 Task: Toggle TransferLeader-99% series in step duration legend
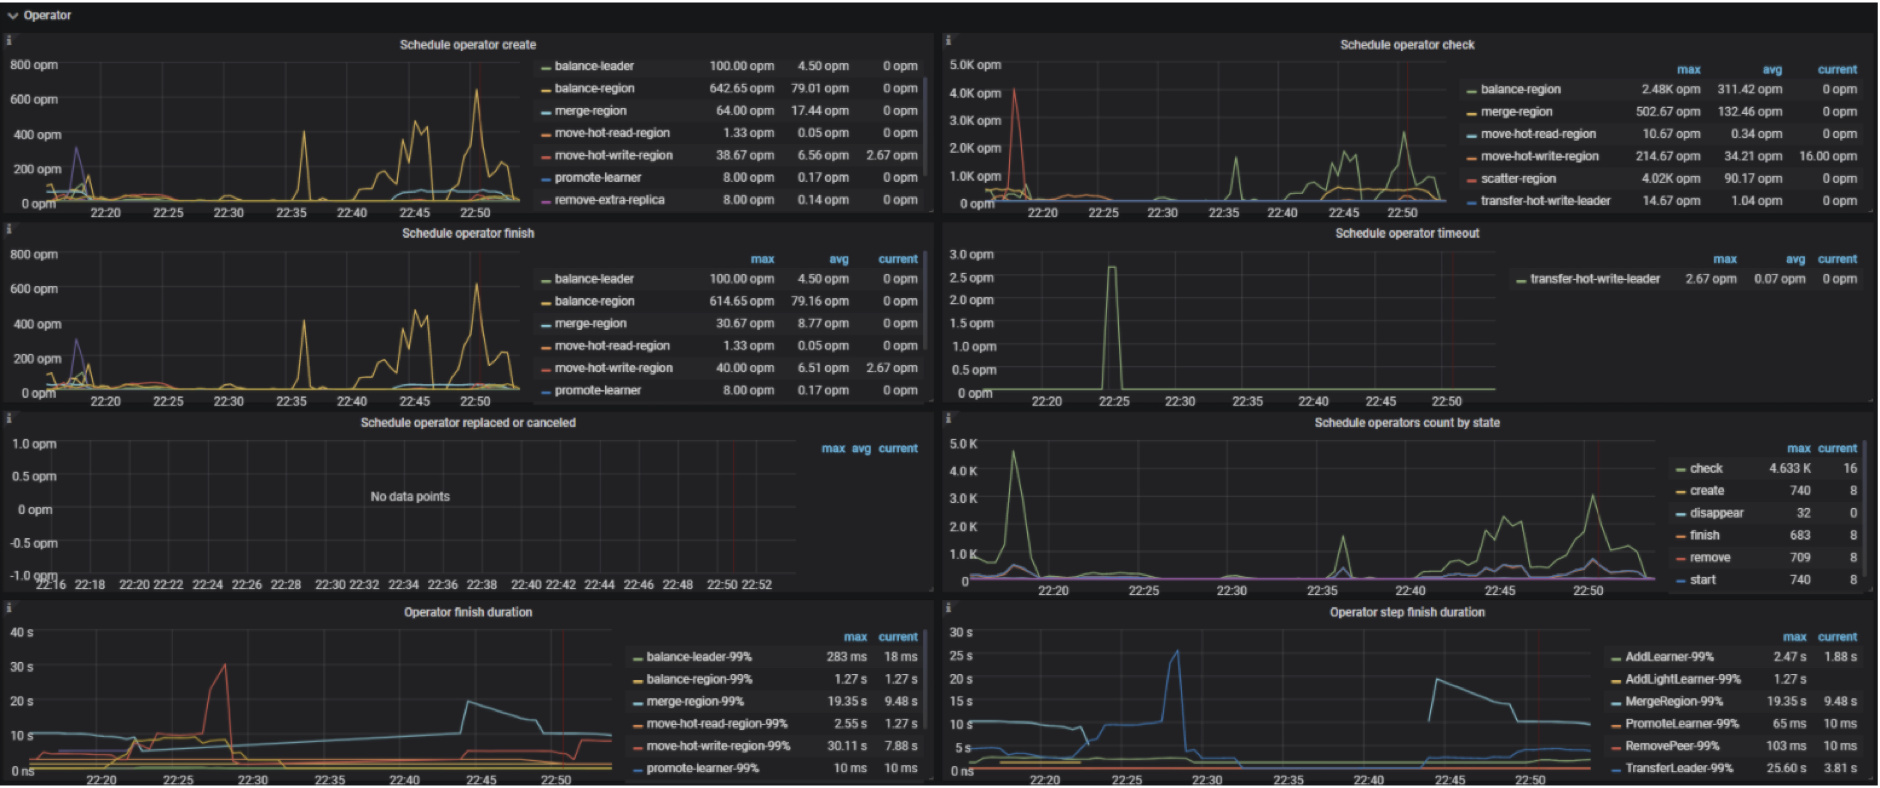pos(1678,769)
